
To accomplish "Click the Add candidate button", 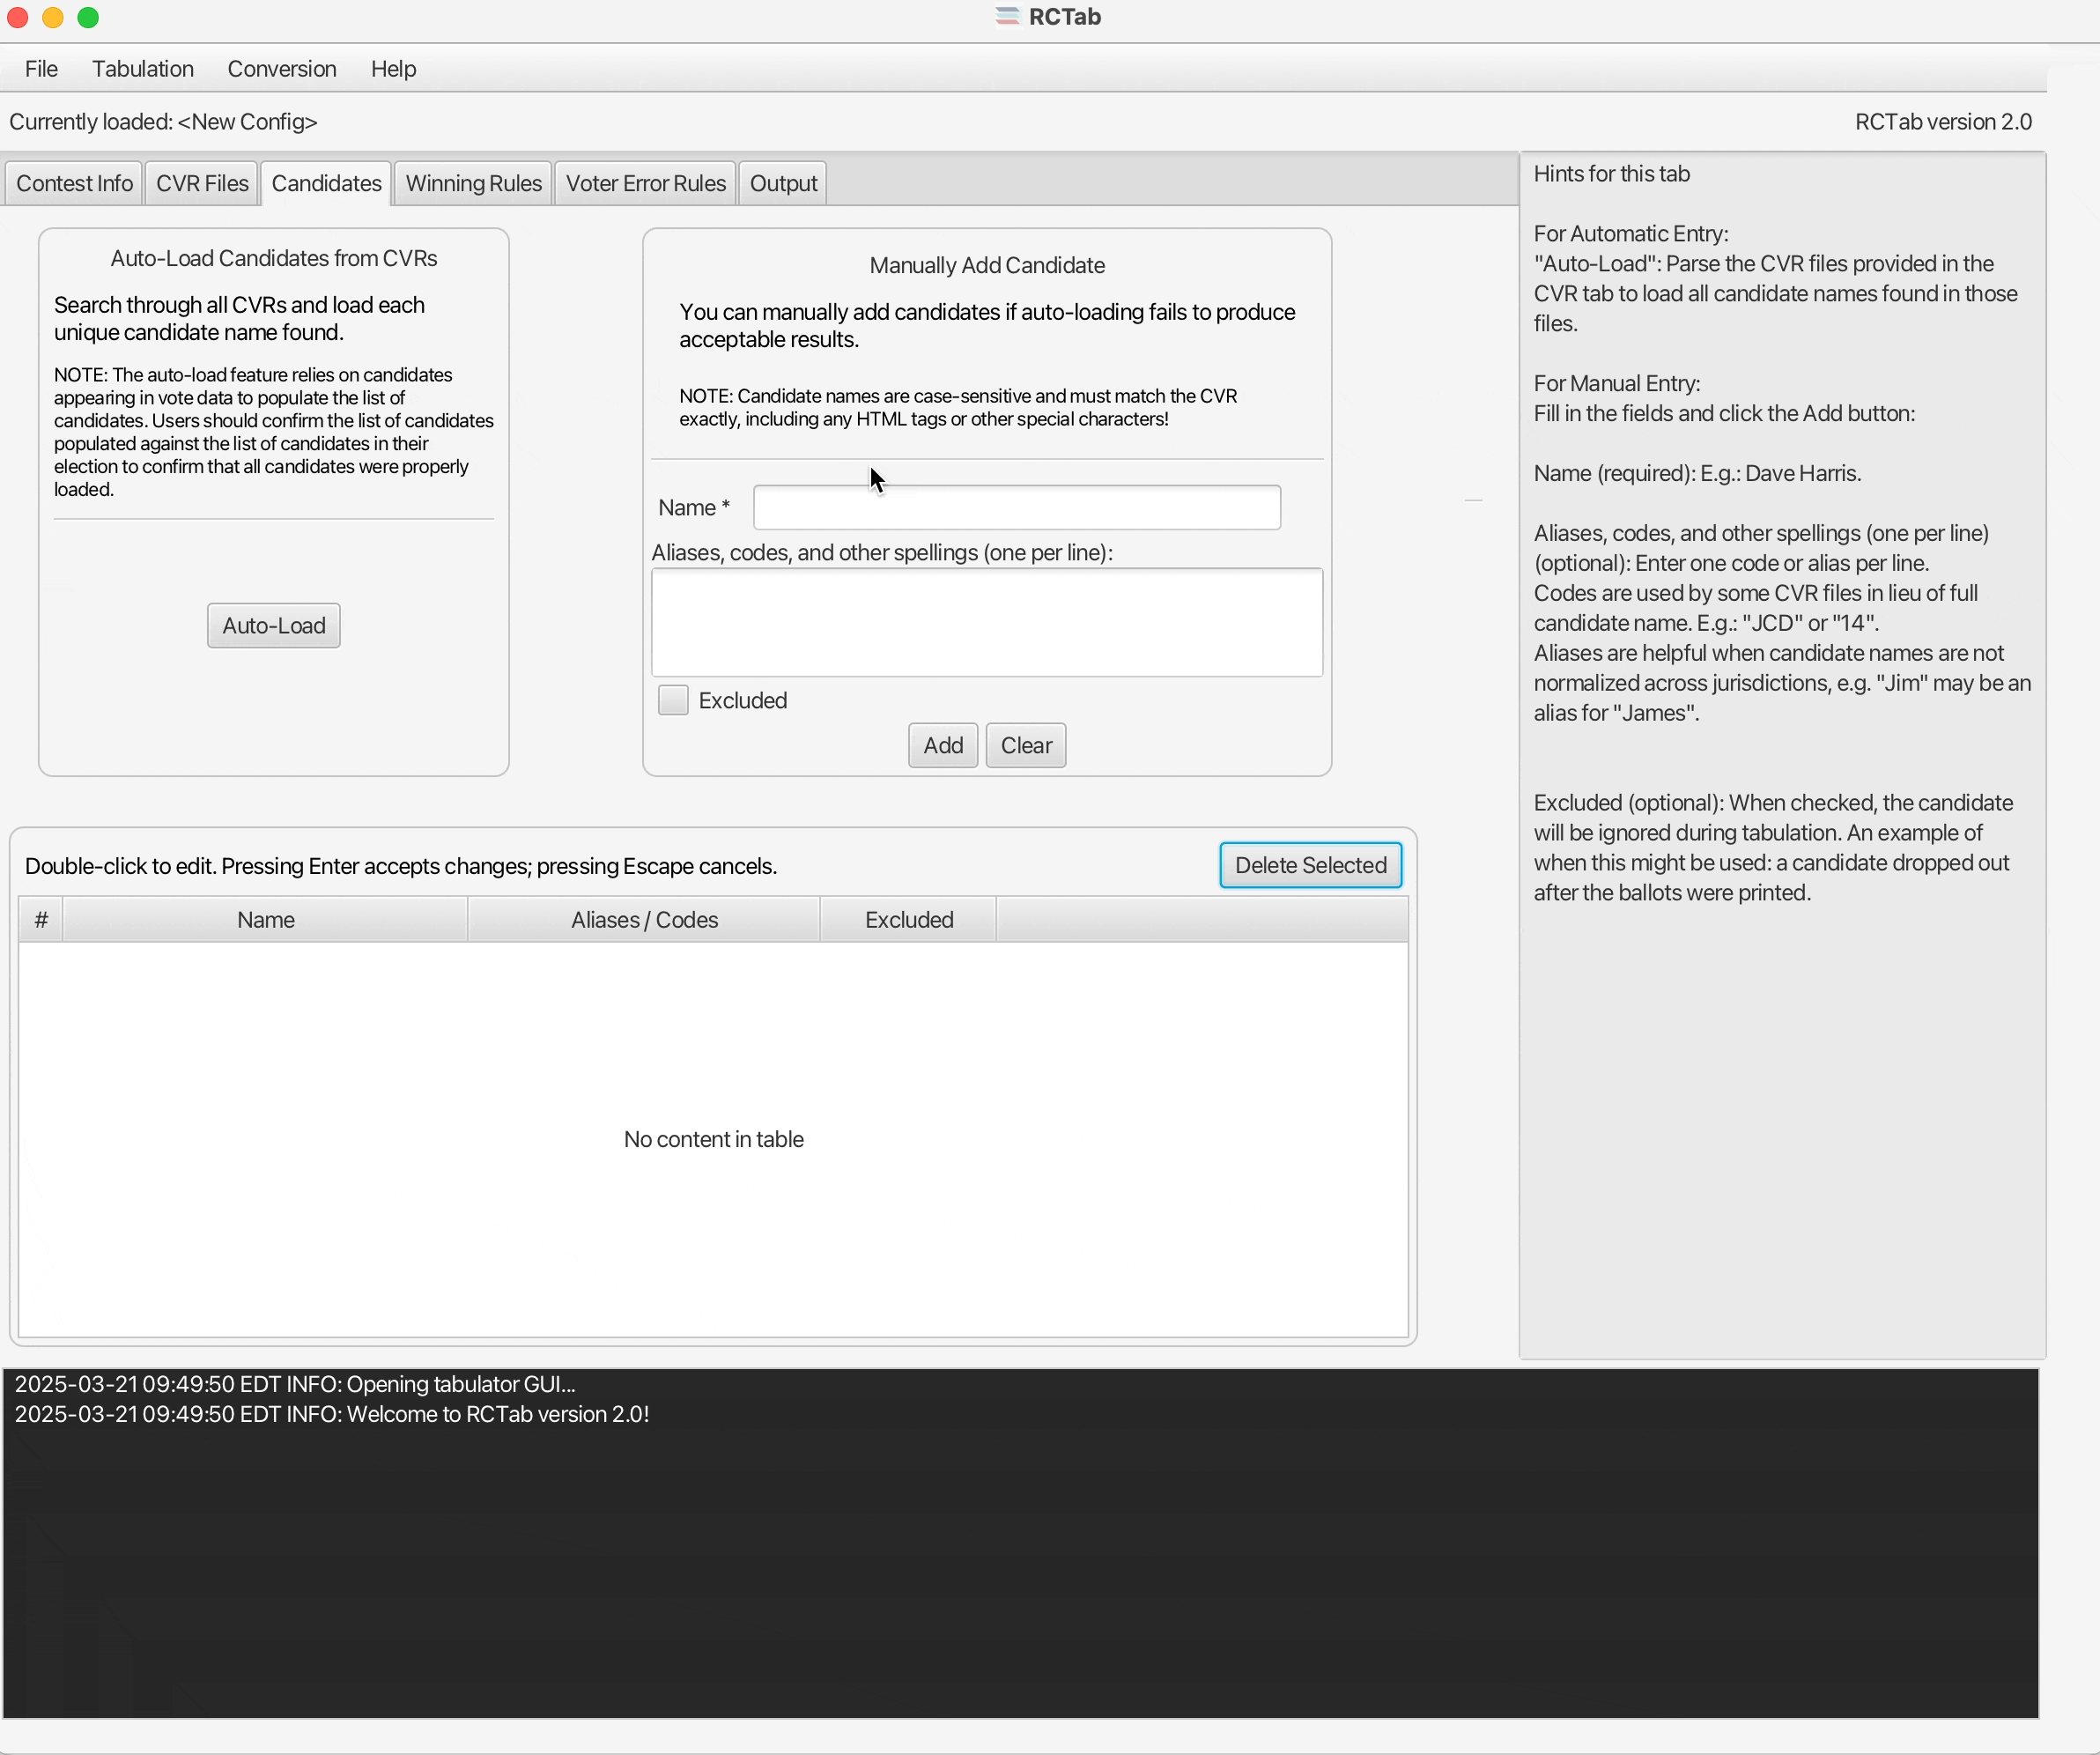I will [943, 746].
